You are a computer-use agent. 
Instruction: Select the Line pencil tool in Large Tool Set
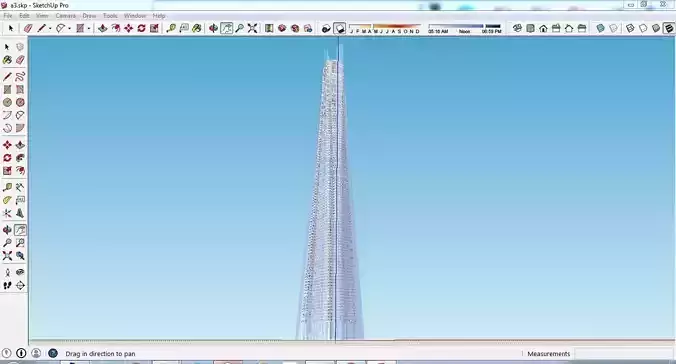[x=7, y=77]
